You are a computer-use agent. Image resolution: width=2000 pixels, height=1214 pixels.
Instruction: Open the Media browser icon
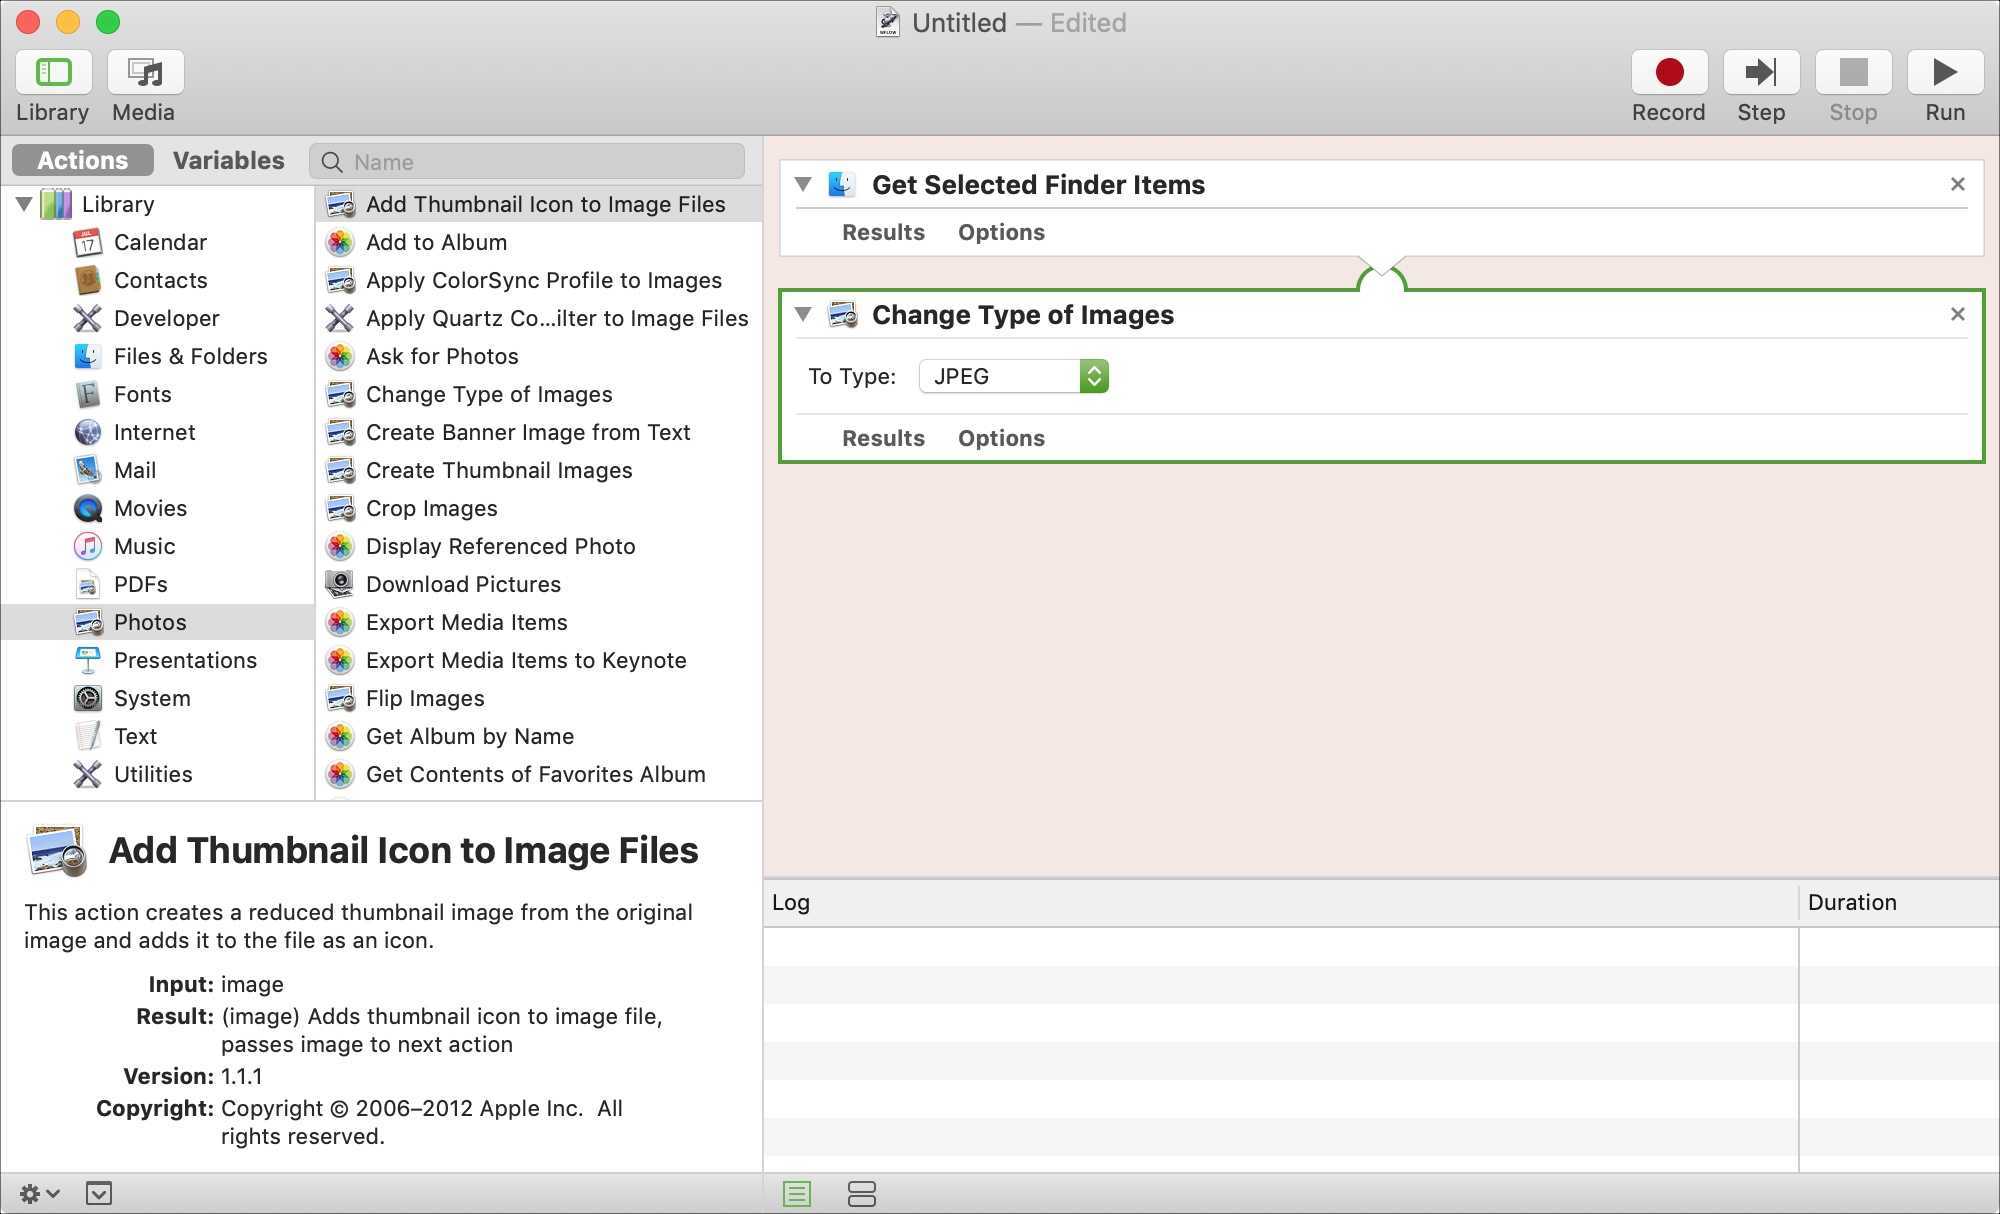pos(145,73)
